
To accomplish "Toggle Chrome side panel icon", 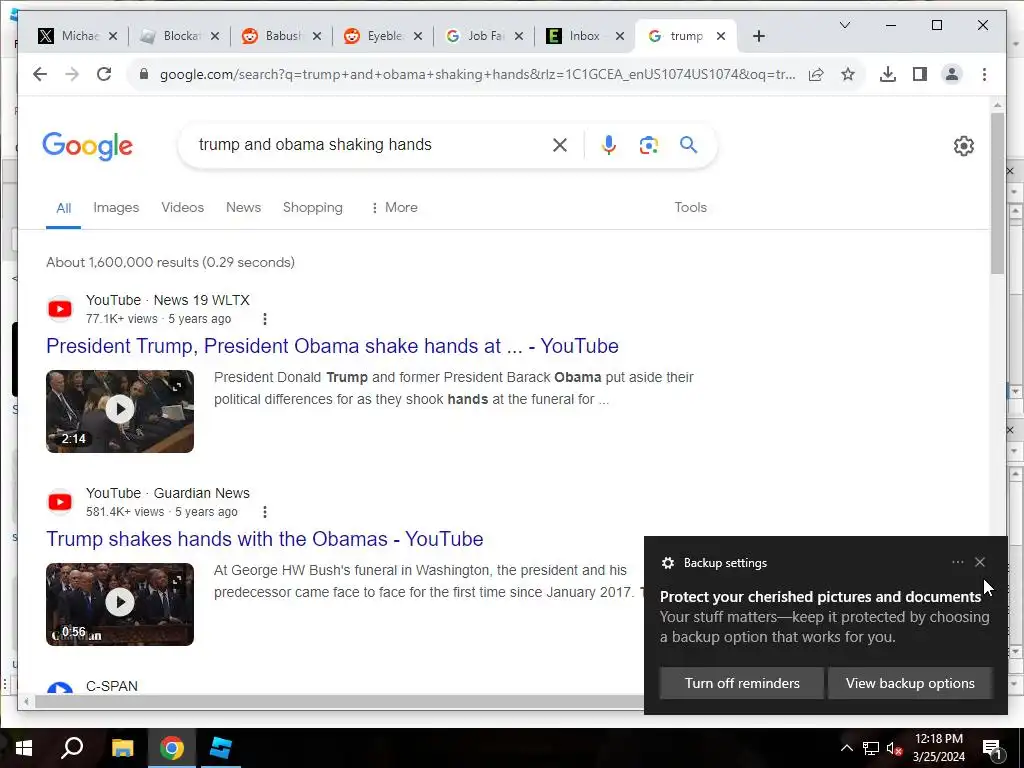I will tap(920, 74).
